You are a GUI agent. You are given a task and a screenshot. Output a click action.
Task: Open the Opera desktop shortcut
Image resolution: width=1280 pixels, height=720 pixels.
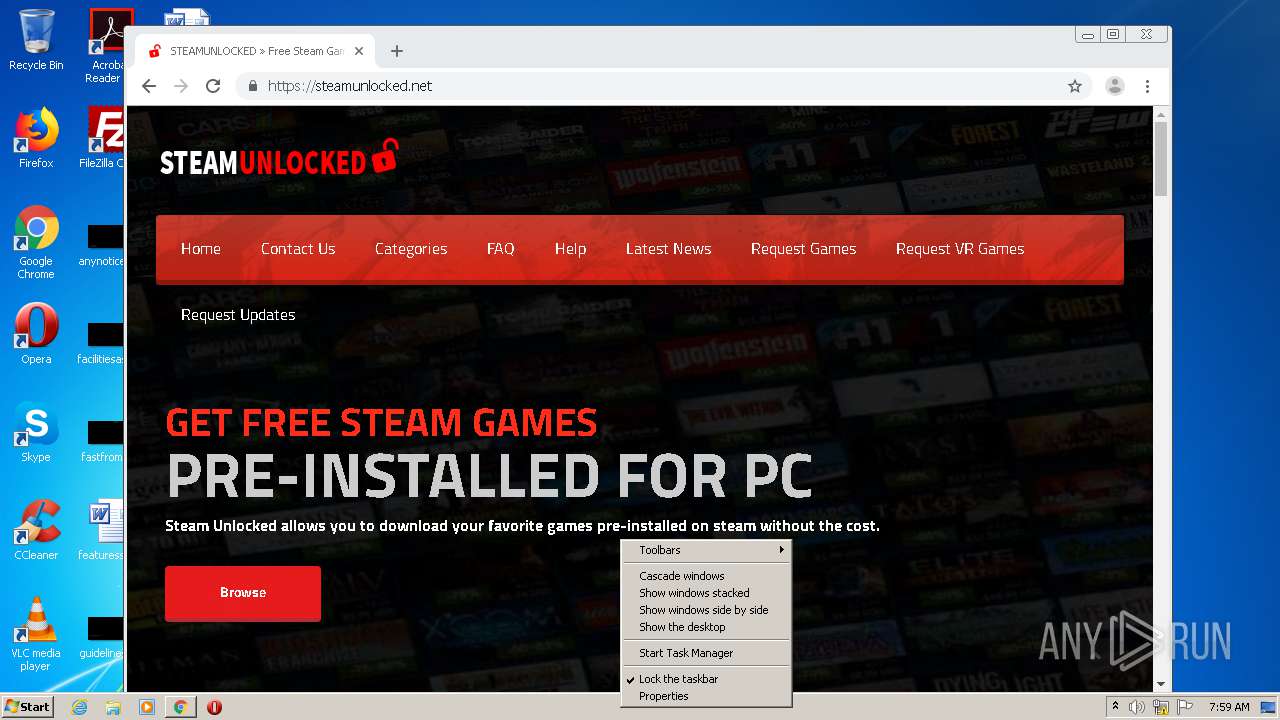coord(36,334)
